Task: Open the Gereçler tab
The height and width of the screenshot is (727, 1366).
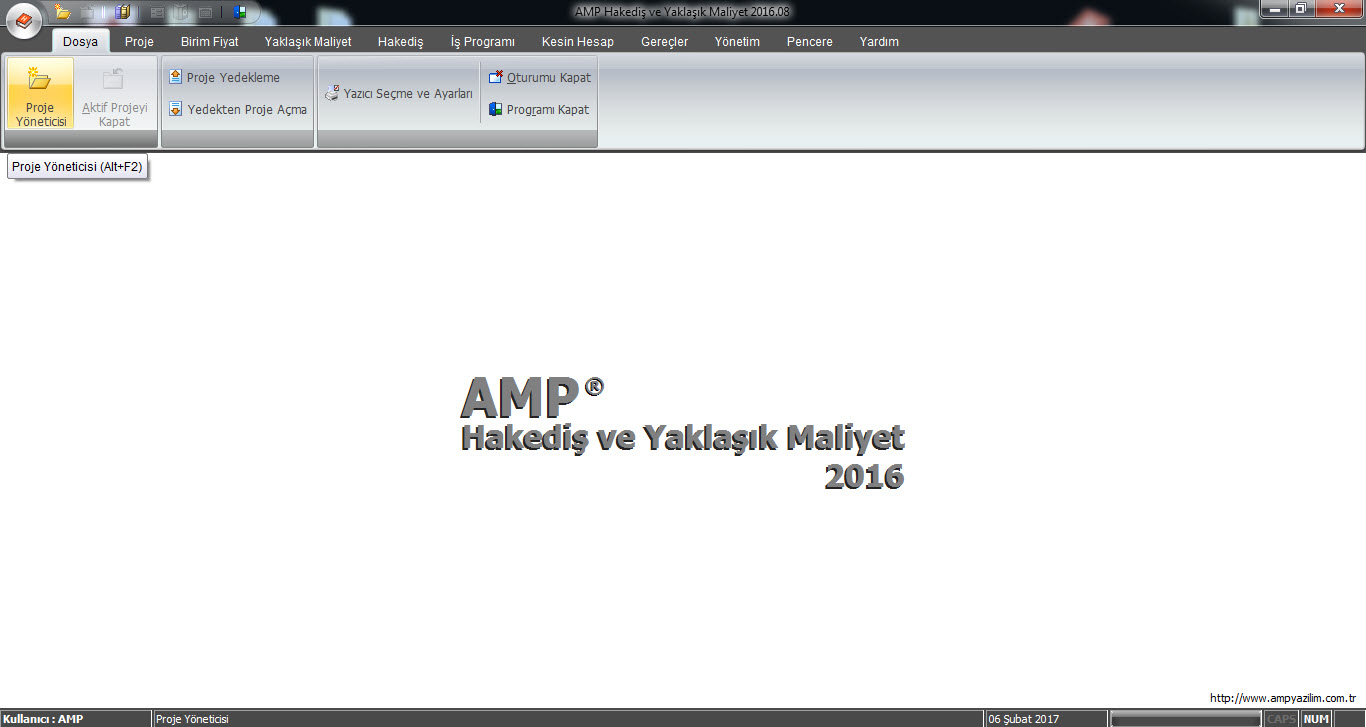Action: [x=664, y=42]
